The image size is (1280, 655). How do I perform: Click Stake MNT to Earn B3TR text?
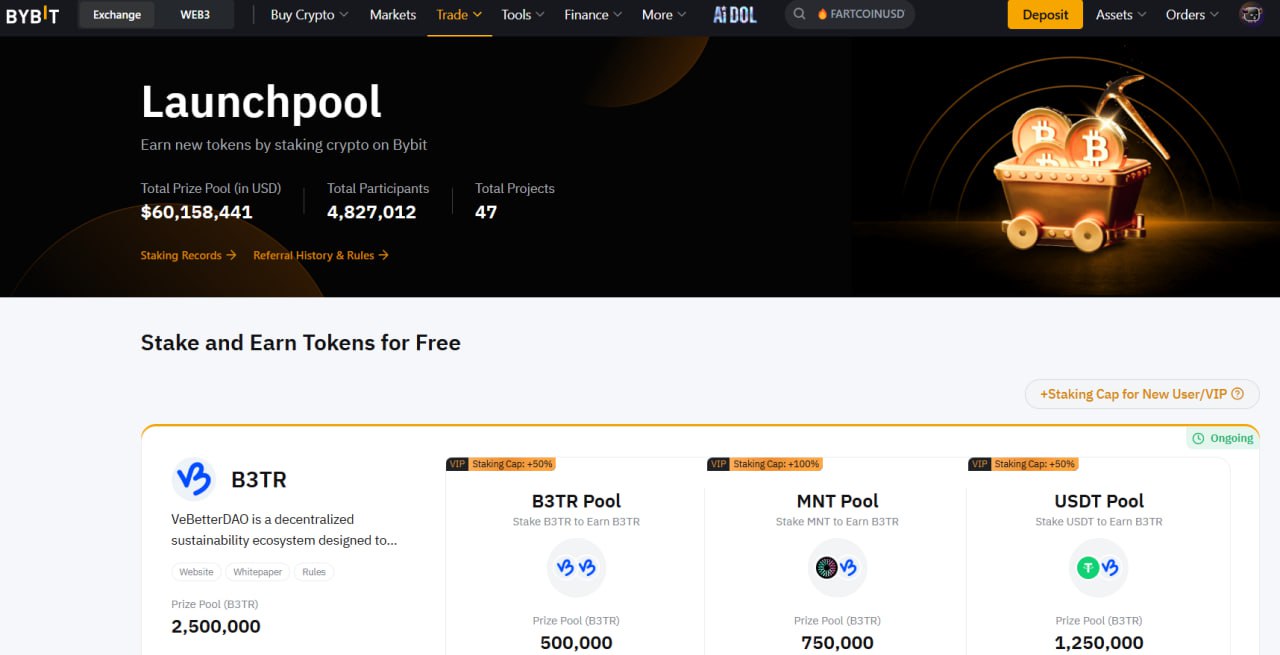[x=837, y=521]
